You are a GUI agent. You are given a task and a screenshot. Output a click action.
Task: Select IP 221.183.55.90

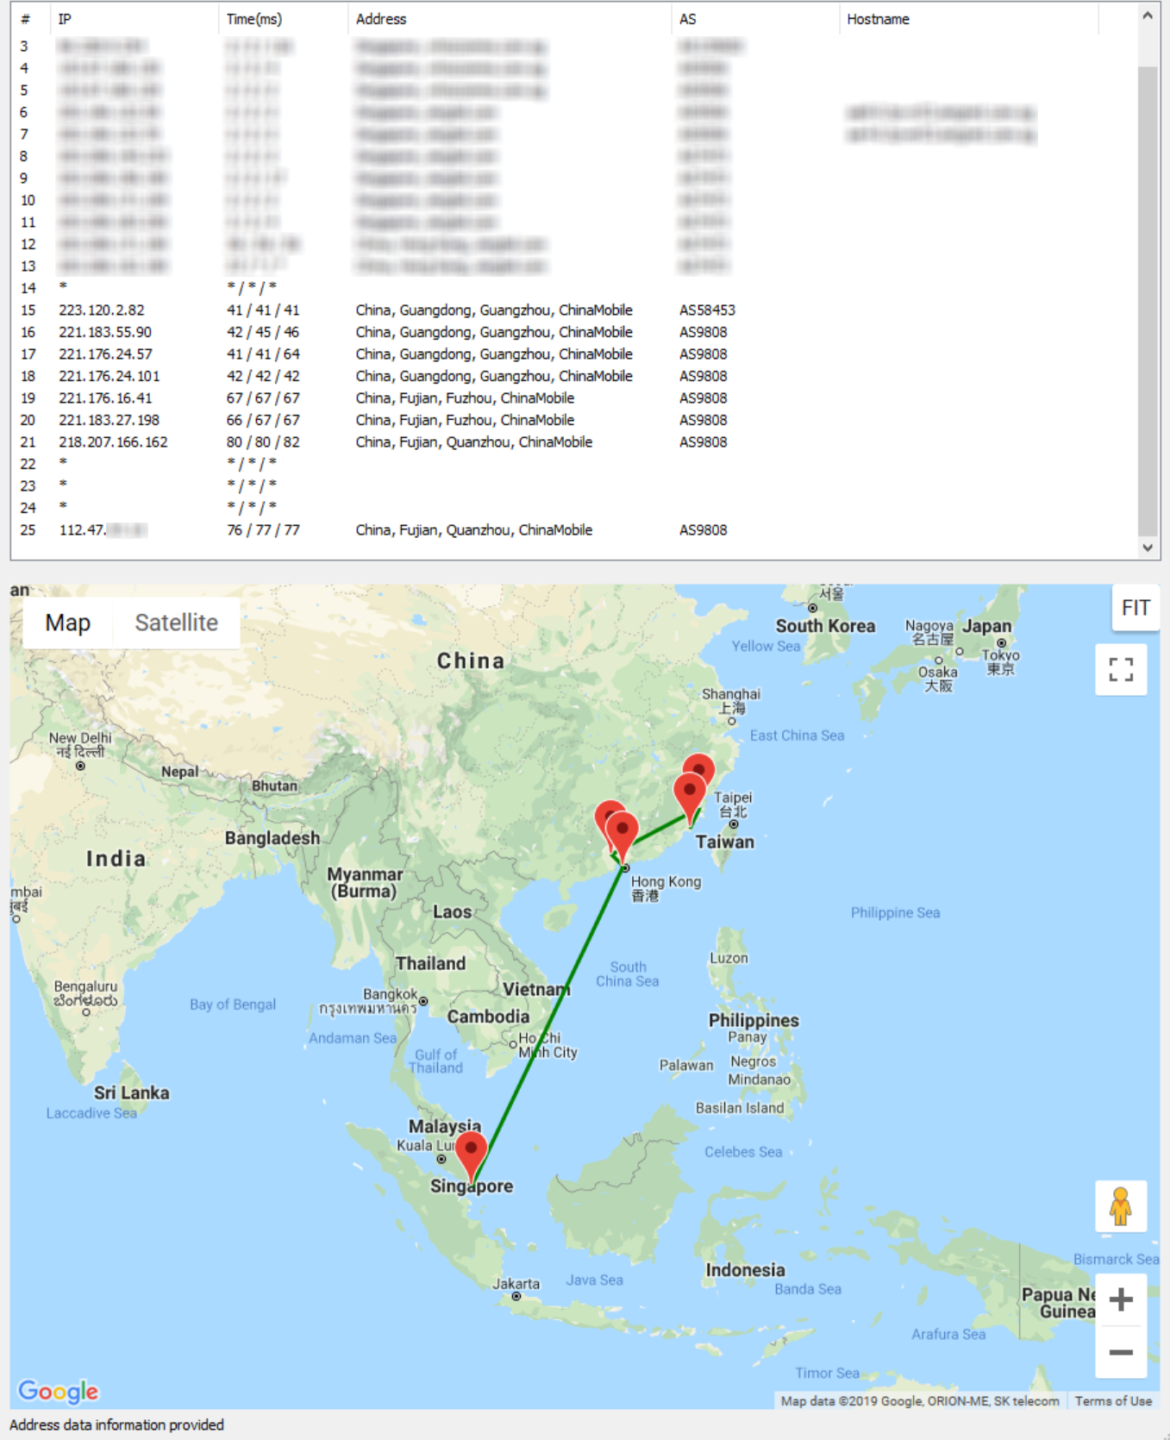point(105,332)
